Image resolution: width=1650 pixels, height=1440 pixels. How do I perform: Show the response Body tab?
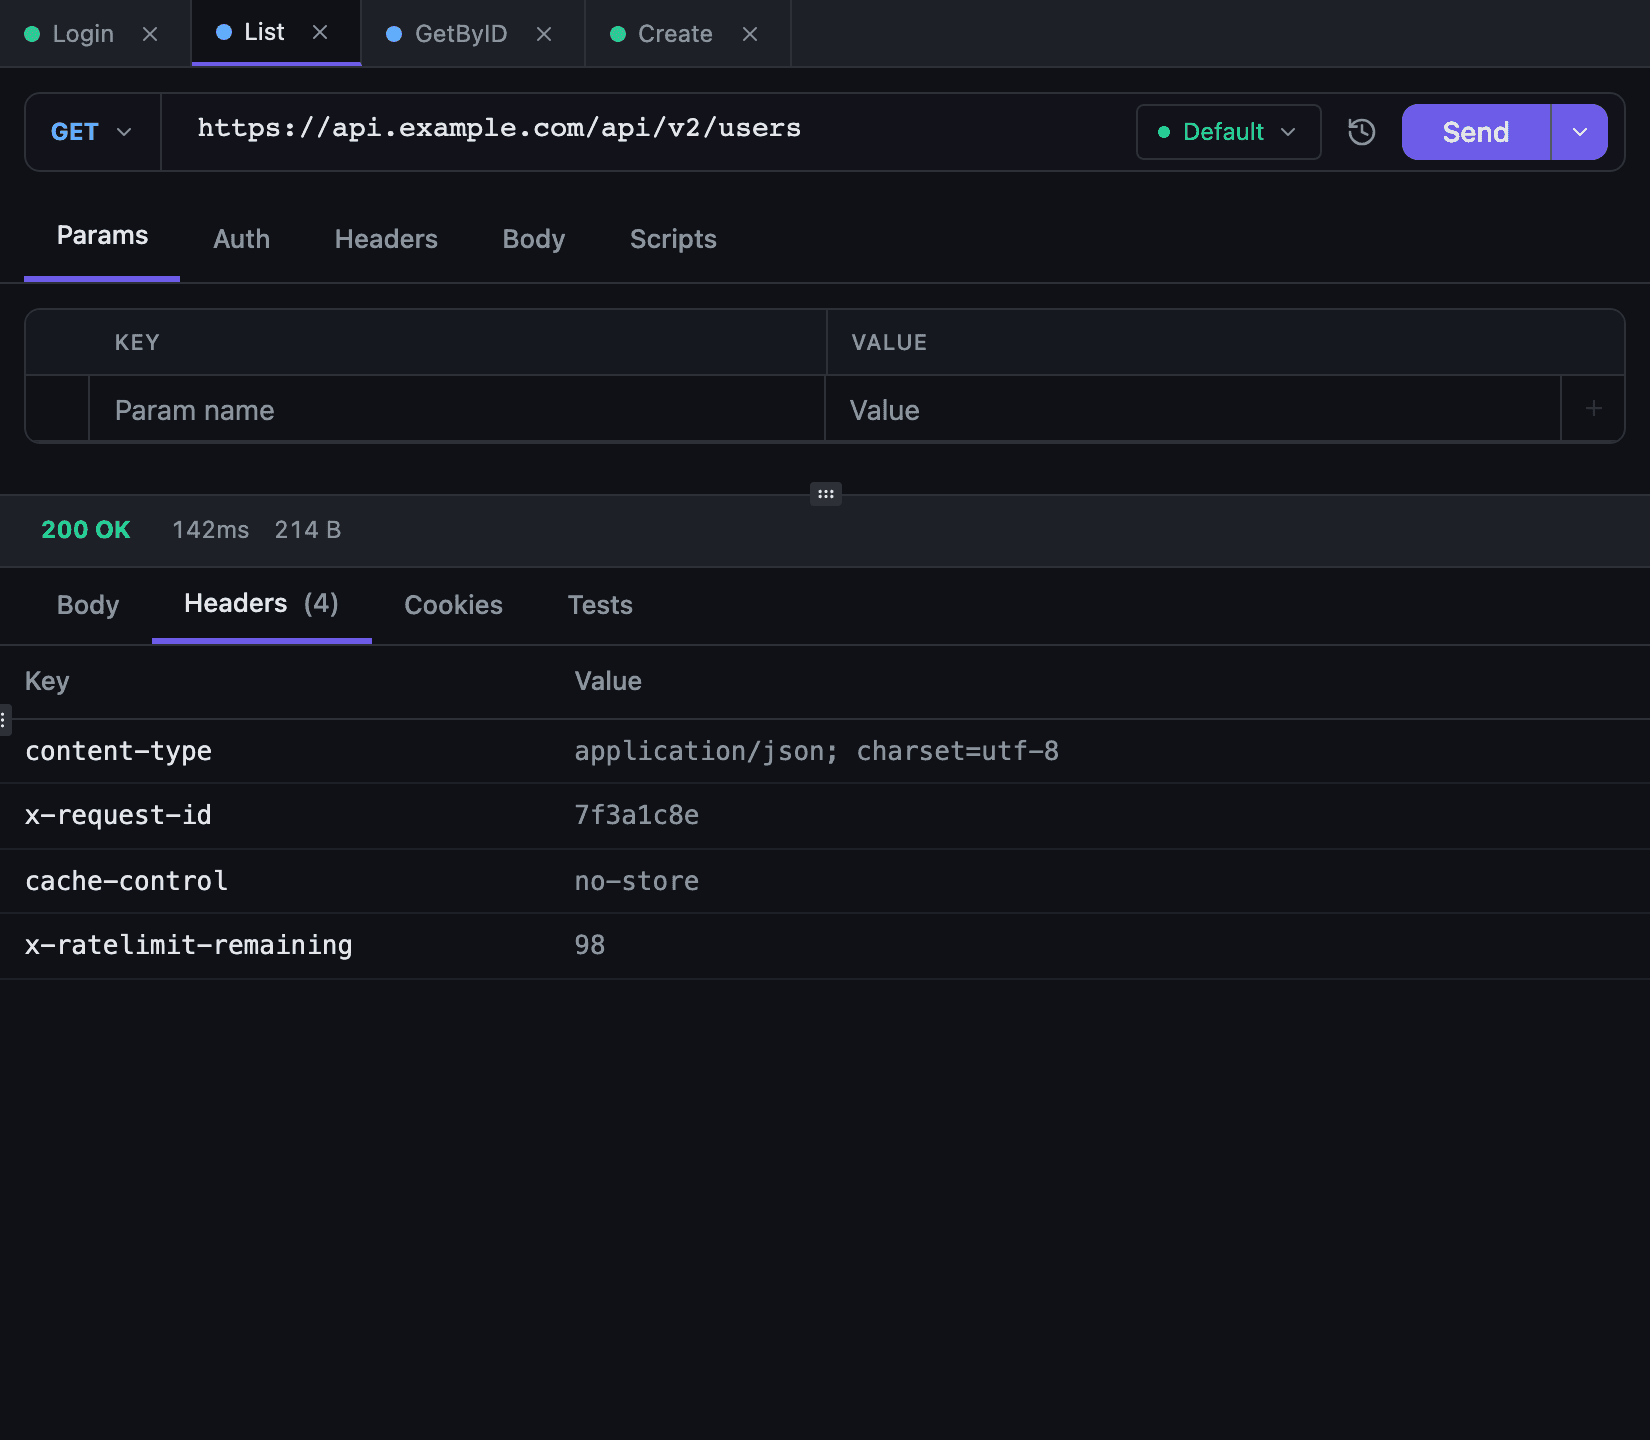[x=88, y=605]
